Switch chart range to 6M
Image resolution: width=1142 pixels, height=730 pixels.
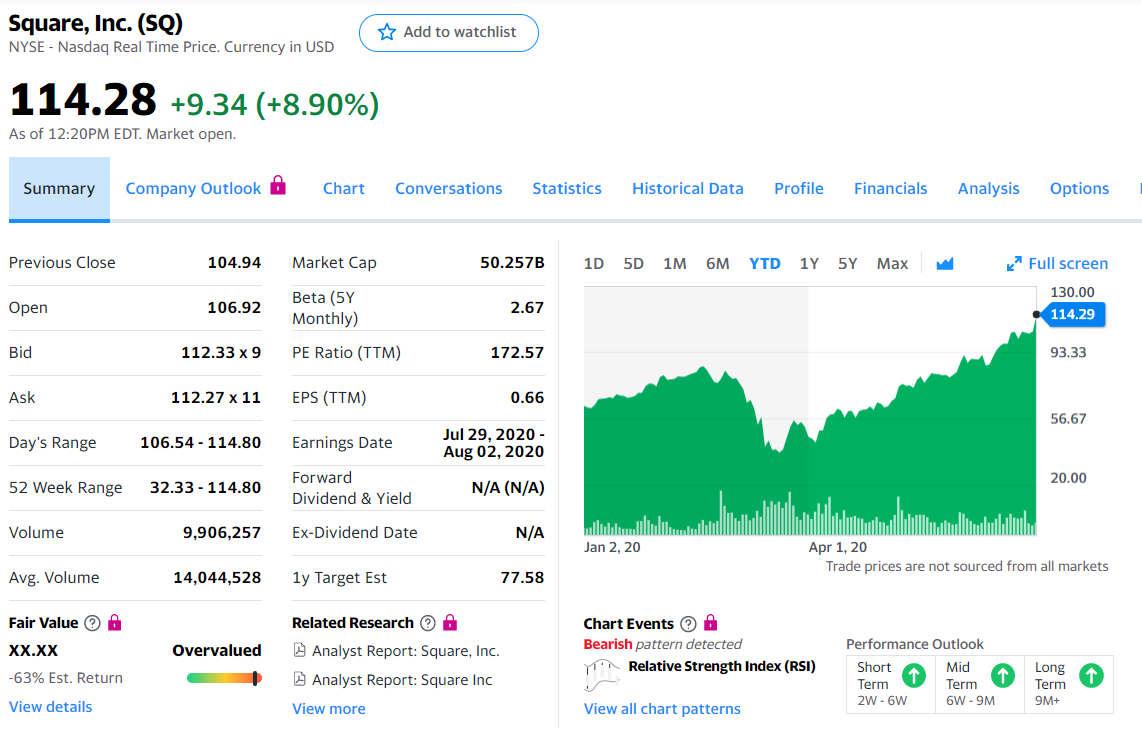[717, 264]
